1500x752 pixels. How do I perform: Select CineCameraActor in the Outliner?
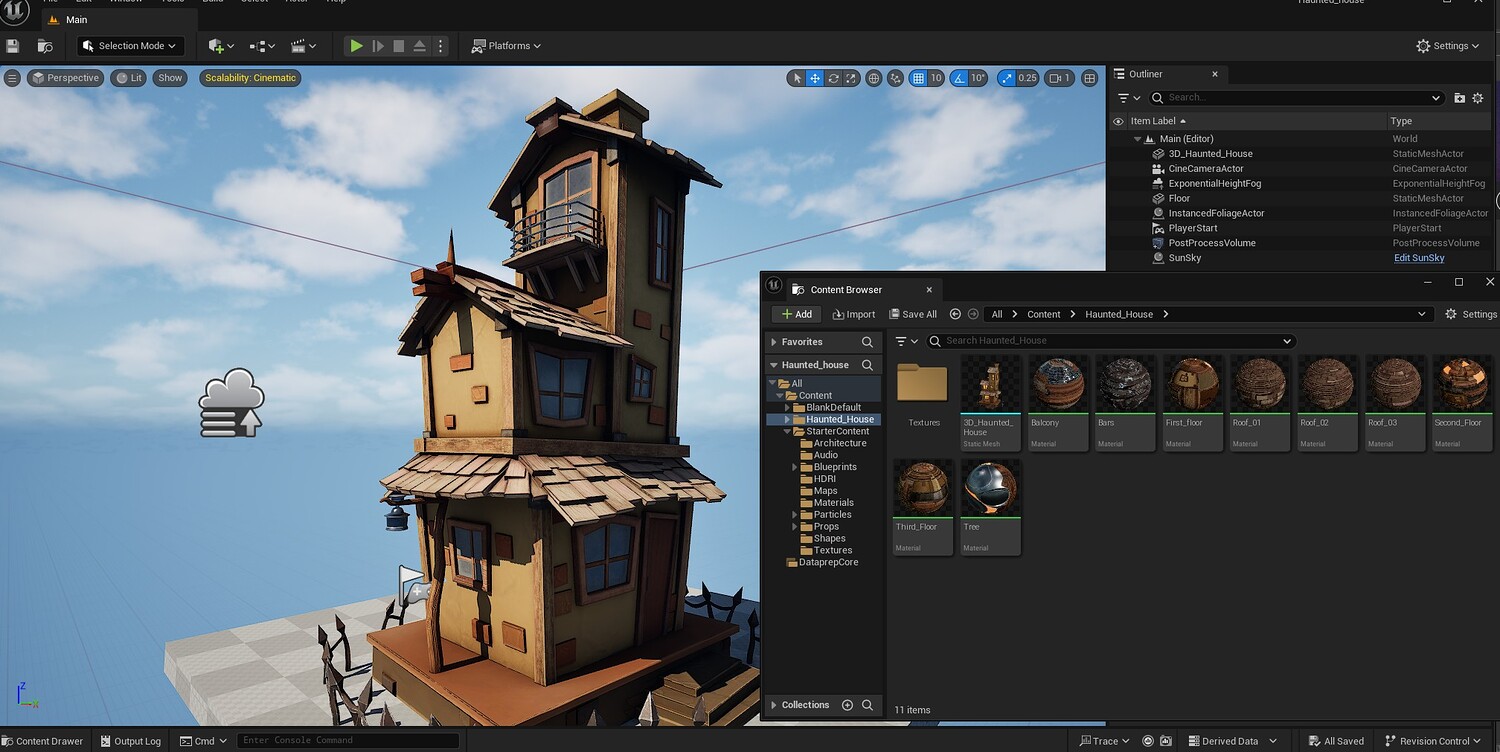(x=1206, y=169)
